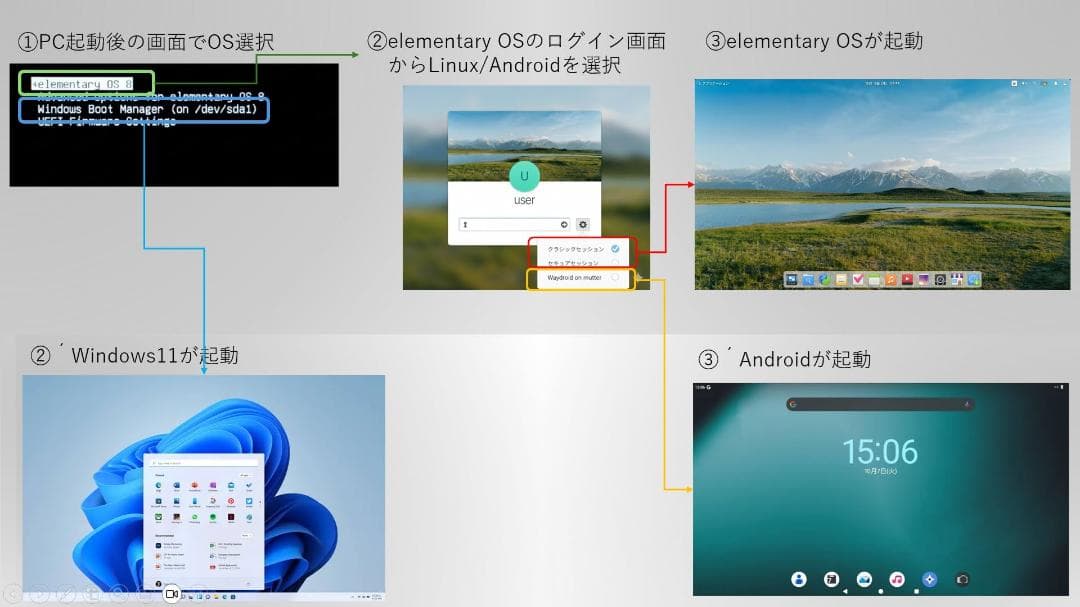1080x607 pixels.
Task: Tap the Android recents square button
Action: tap(916, 591)
